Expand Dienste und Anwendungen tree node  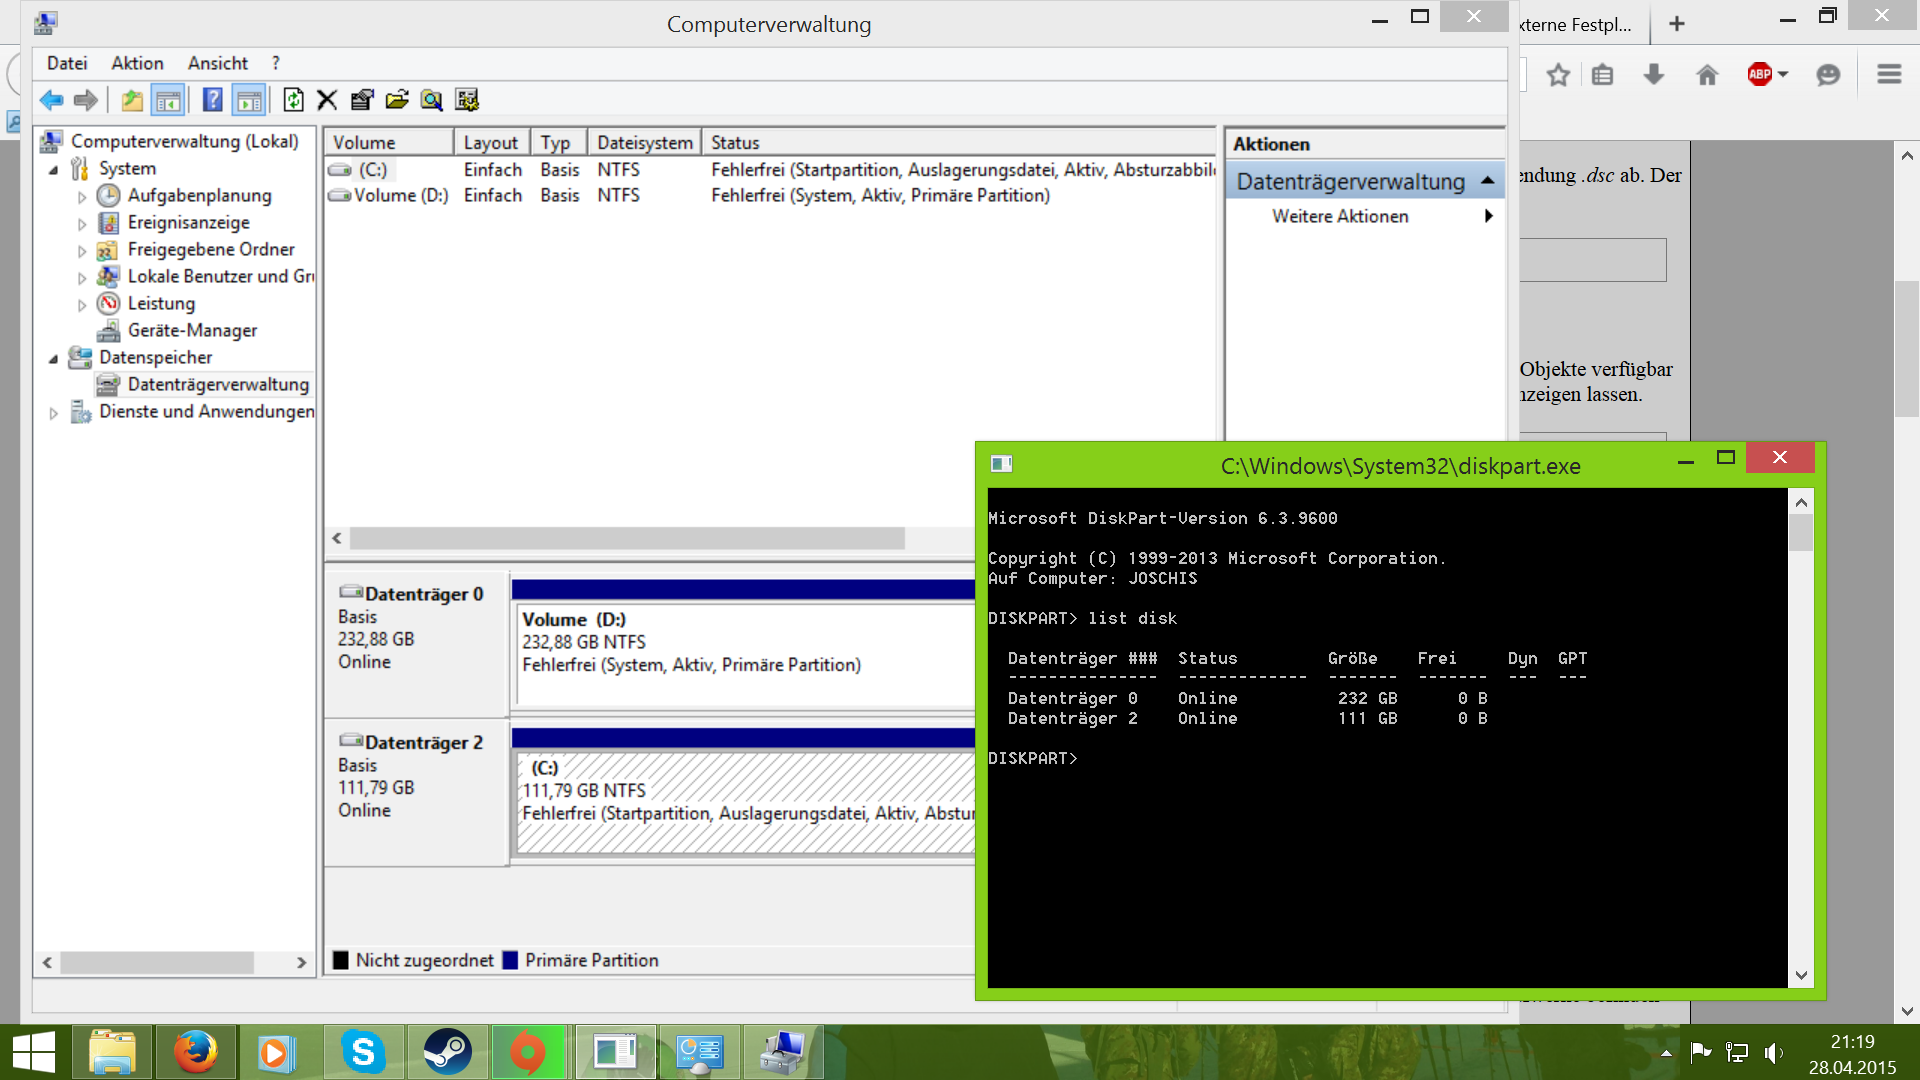pyautogui.click(x=54, y=412)
